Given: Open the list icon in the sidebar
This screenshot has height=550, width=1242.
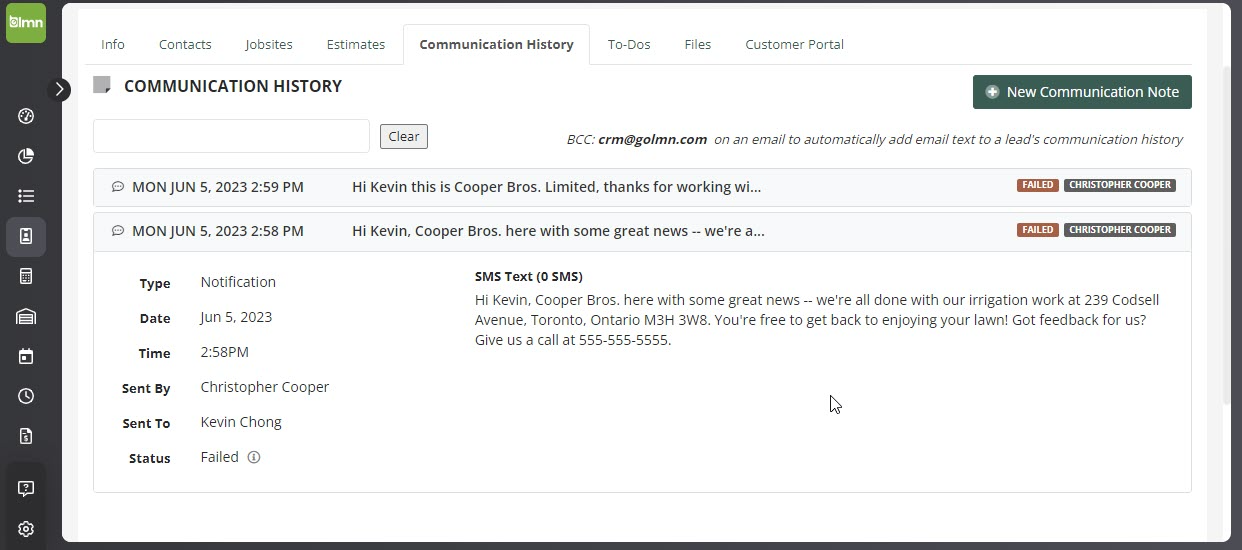Looking at the screenshot, I should (x=26, y=196).
